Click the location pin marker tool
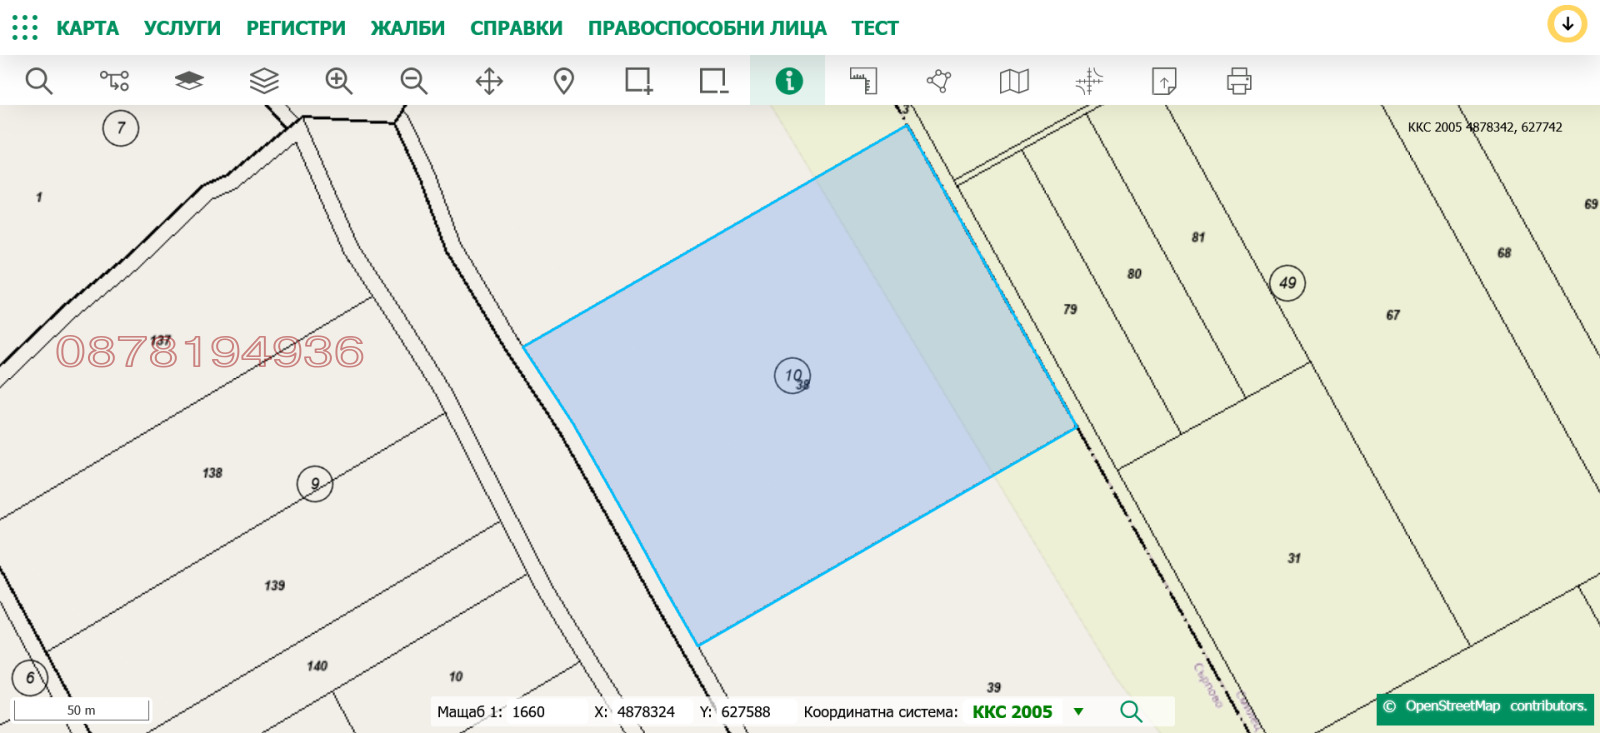 pos(564,81)
